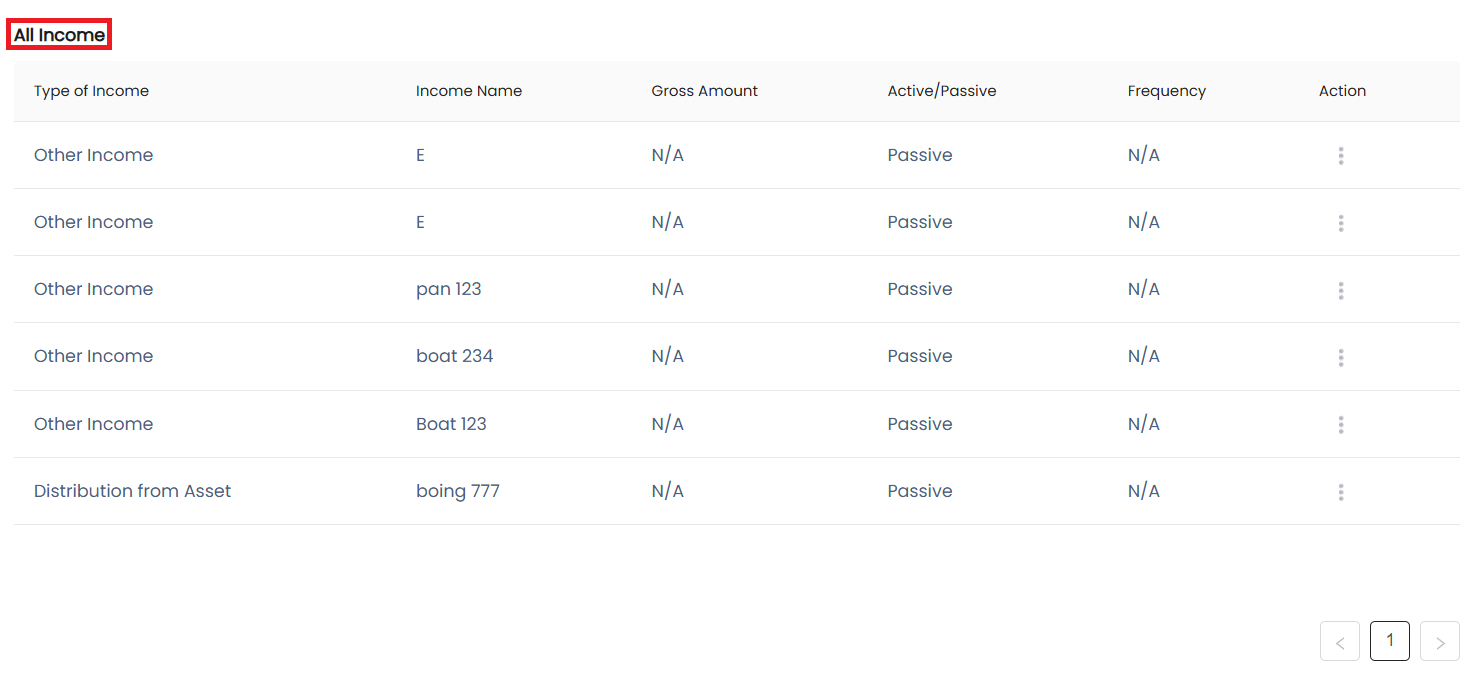Image resolution: width=1471 pixels, height=689 pixels.
Task: Click the Active/Passive column header
Action: point(941,91)
